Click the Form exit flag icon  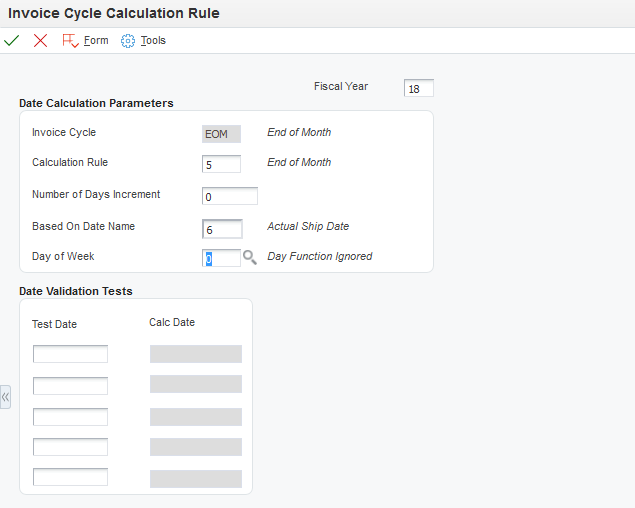(70, 41)
